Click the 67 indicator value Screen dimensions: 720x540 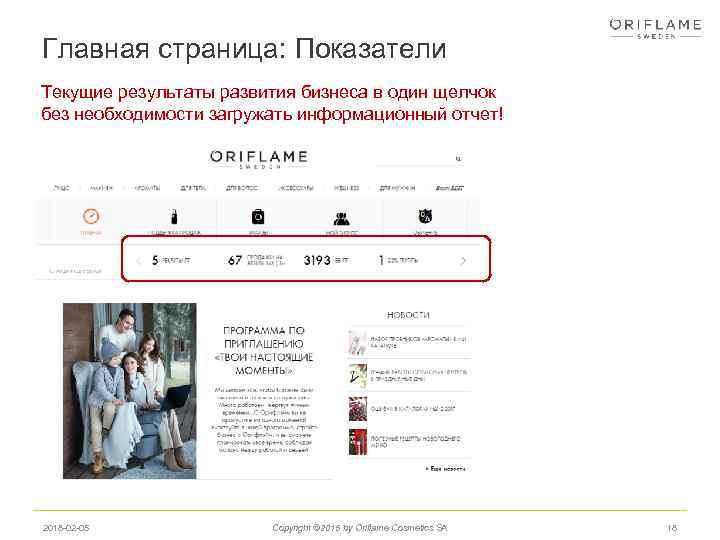tap(235, 260)
